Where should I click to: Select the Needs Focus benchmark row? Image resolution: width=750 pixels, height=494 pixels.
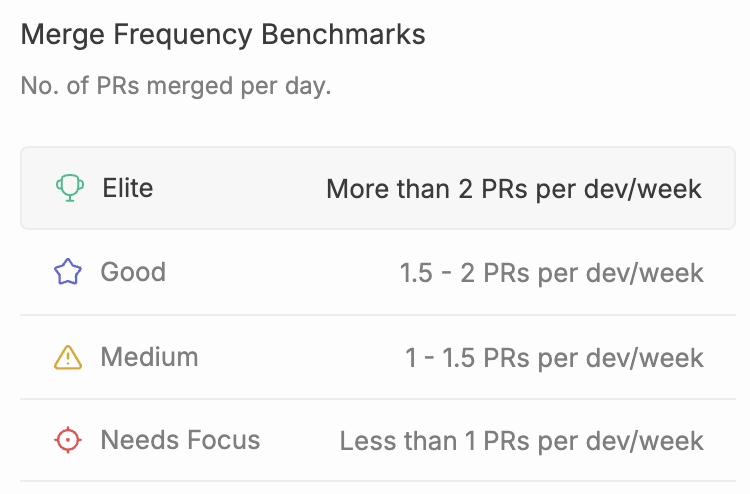(x=378, y=440)
